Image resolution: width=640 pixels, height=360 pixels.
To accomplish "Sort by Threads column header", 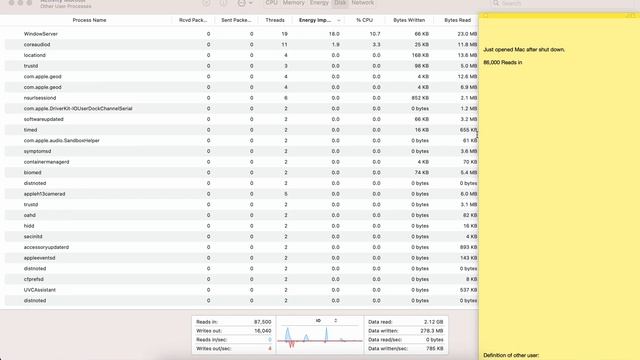I will [275, 20].
